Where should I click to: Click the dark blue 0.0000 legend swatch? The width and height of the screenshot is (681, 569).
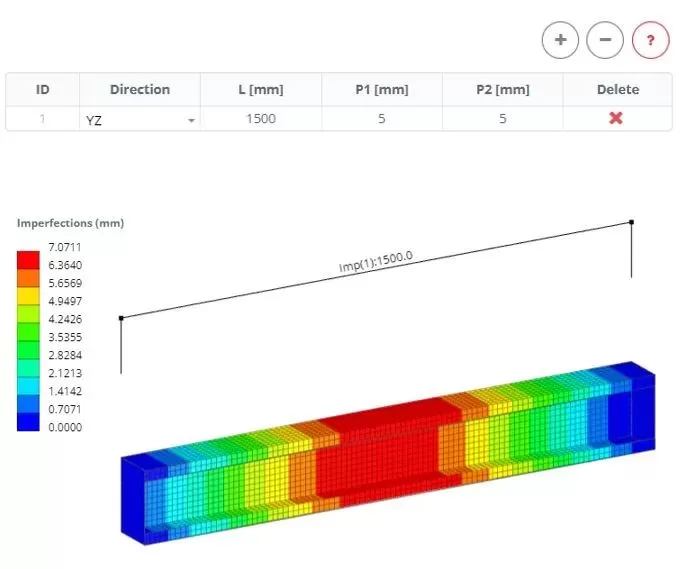[28, 422]
